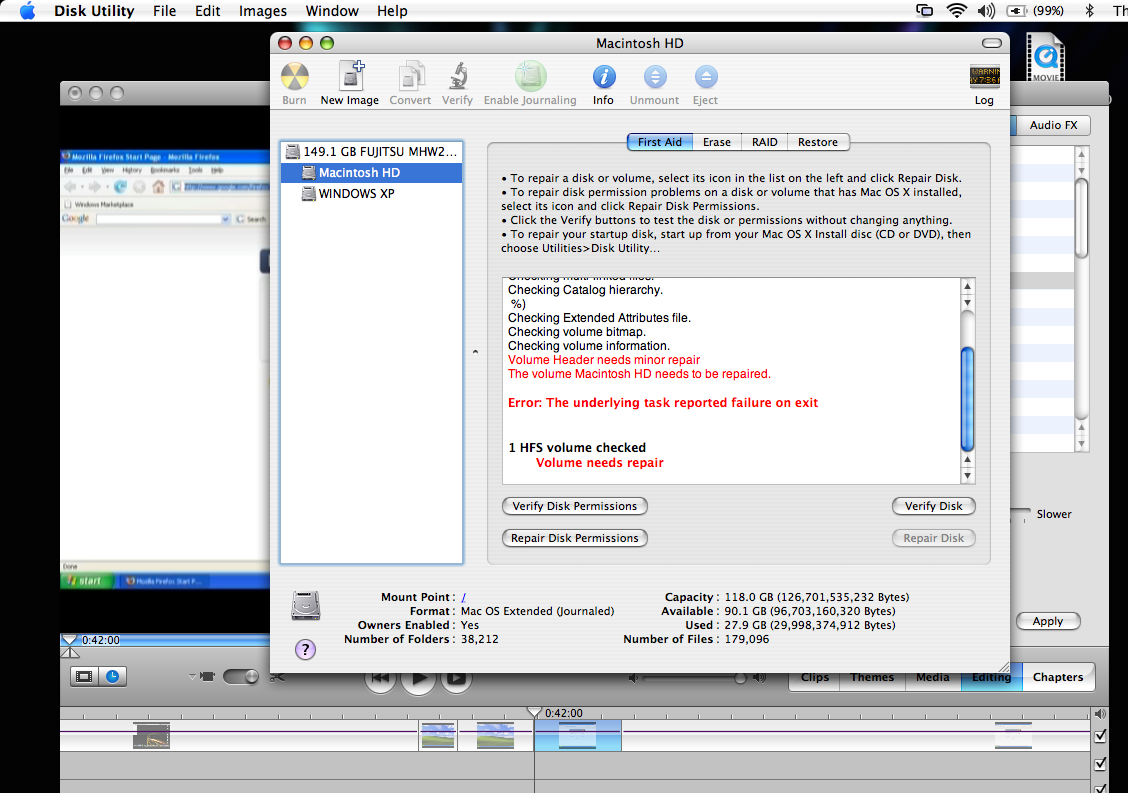Click the iMovie timeline speaker icon
Screen dimensions: 1128x793
coord(1101,714)
